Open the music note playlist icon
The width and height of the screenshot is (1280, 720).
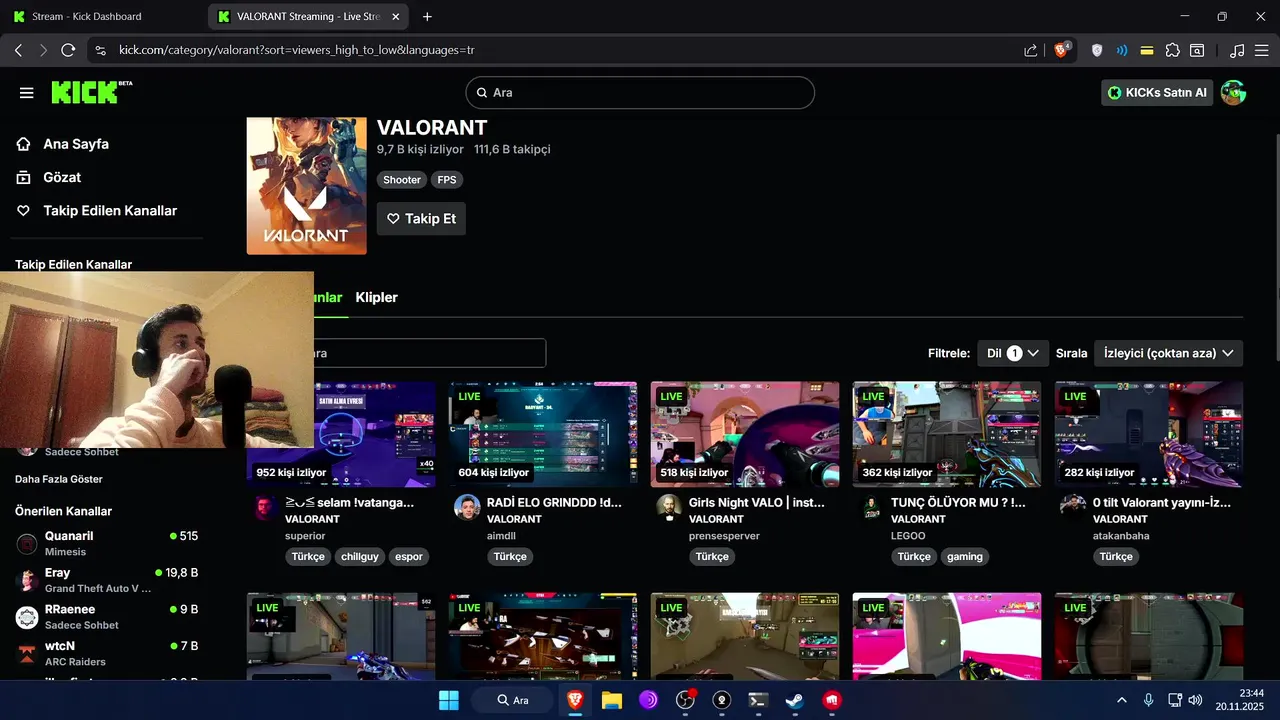(1237, 50)
